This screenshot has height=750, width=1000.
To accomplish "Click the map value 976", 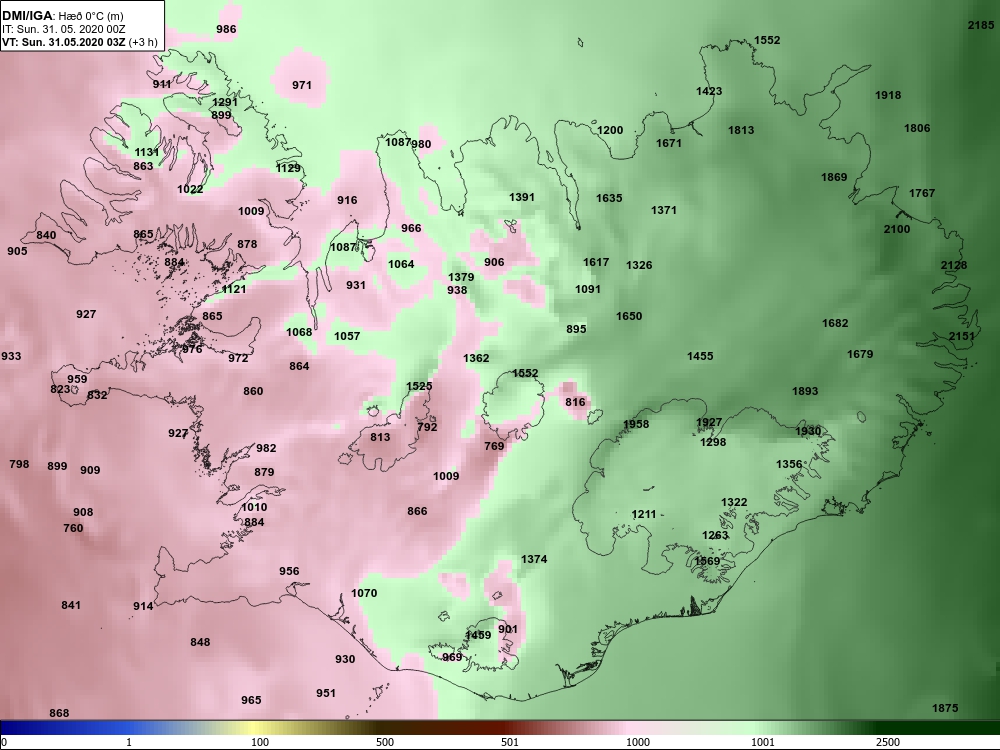I will pyautogui.click(x=192, y=349).
